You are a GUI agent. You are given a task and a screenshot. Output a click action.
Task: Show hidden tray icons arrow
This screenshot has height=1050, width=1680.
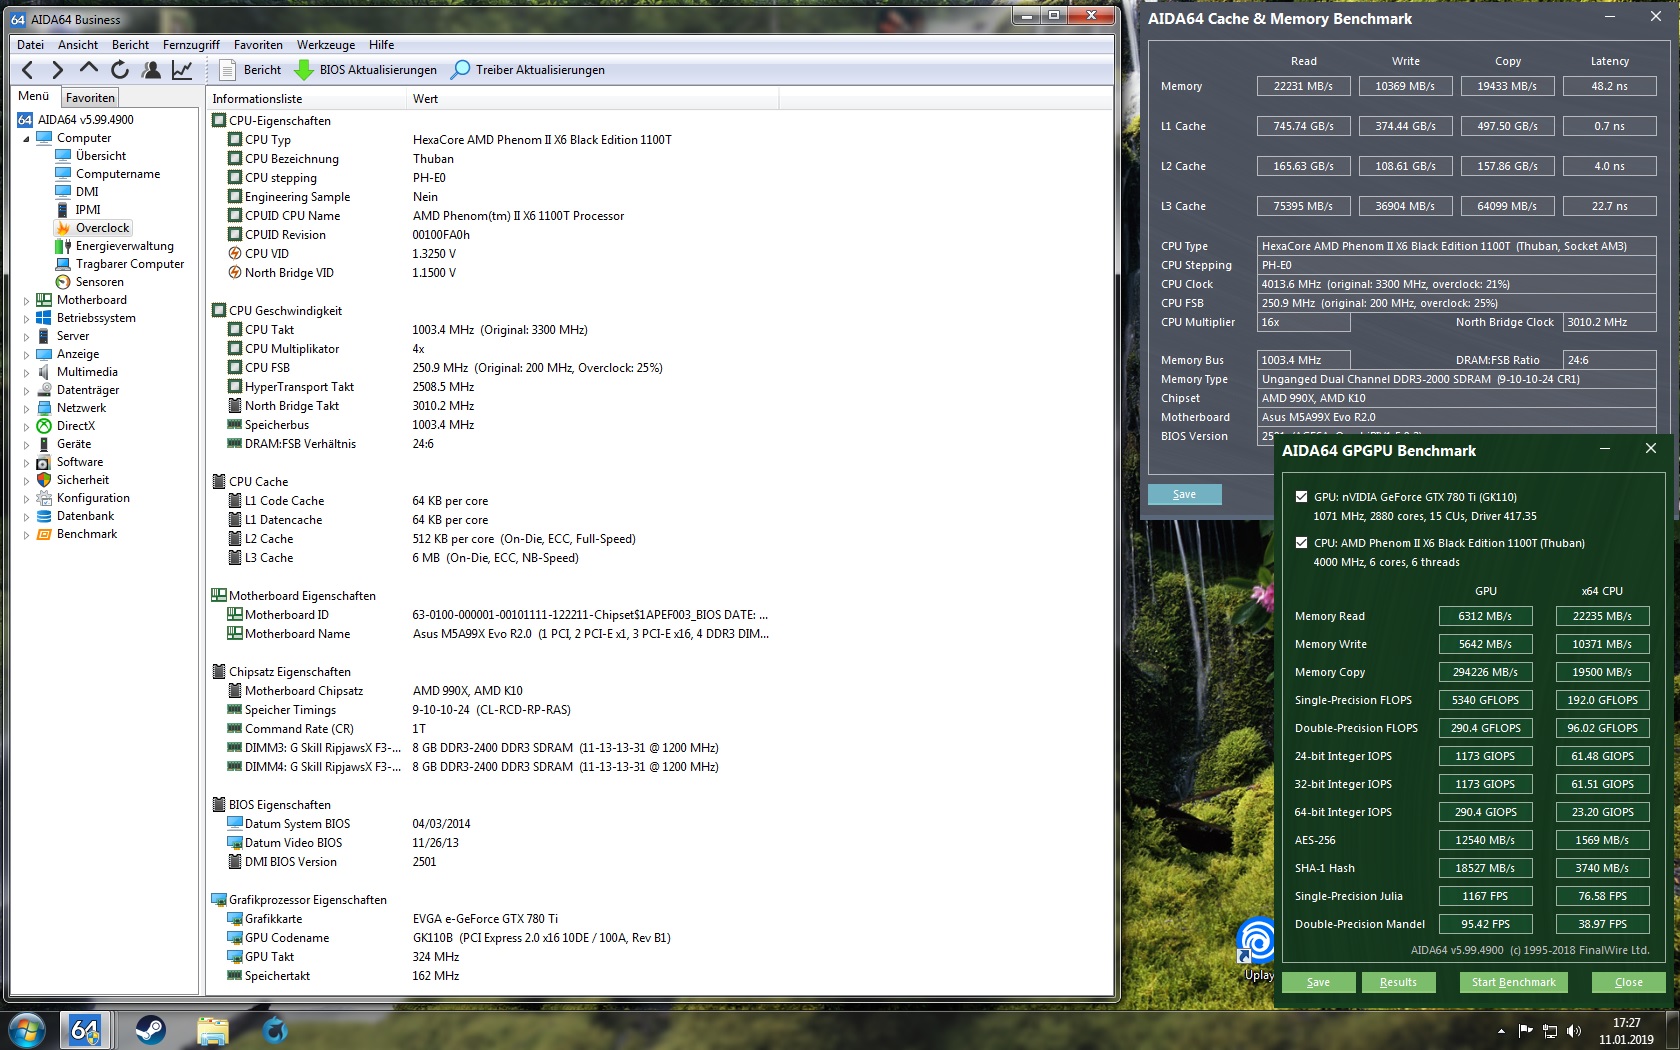[1501, 1031]
